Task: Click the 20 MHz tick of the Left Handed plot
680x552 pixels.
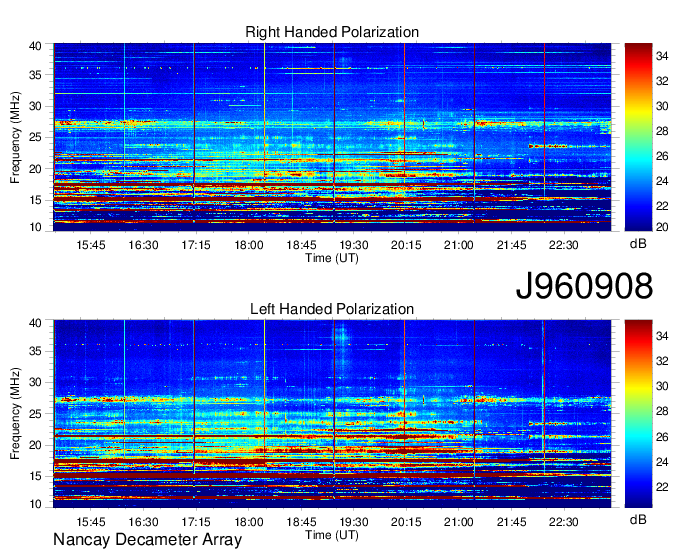Action: [x=35, y=445]
